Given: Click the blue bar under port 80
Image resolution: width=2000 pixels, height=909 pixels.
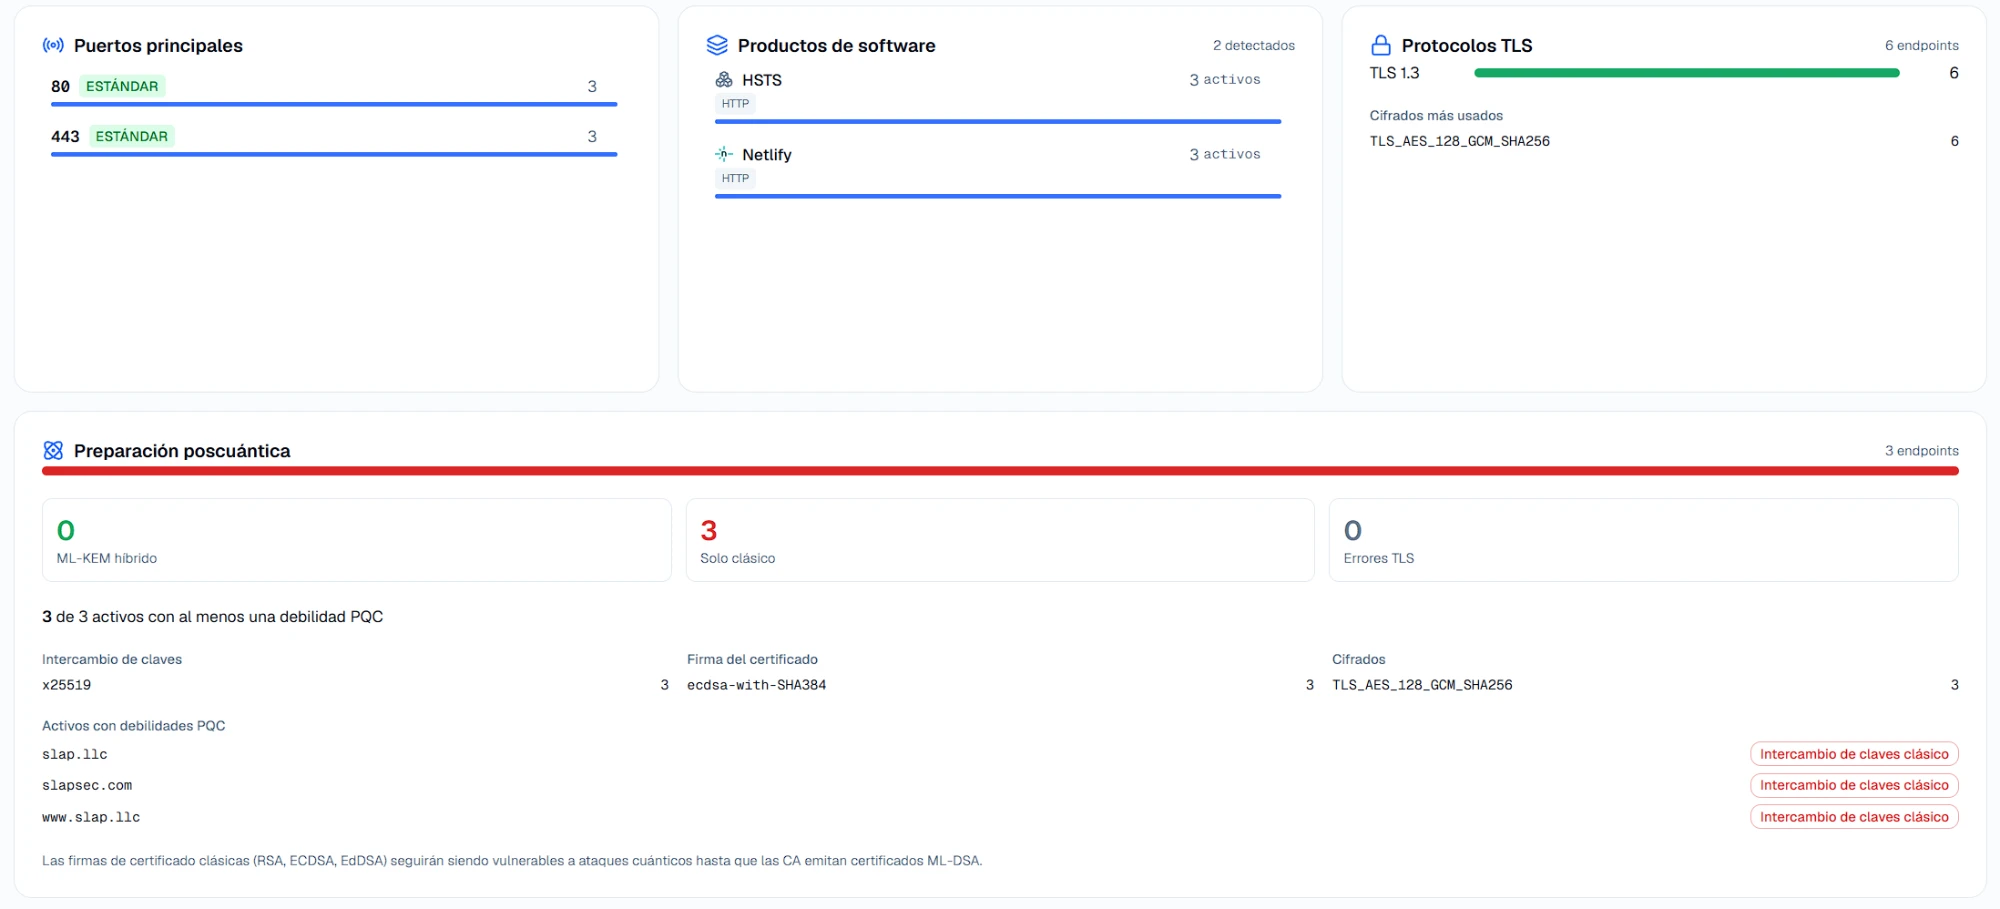Looking at the screenshot, I should click(334, 104).
